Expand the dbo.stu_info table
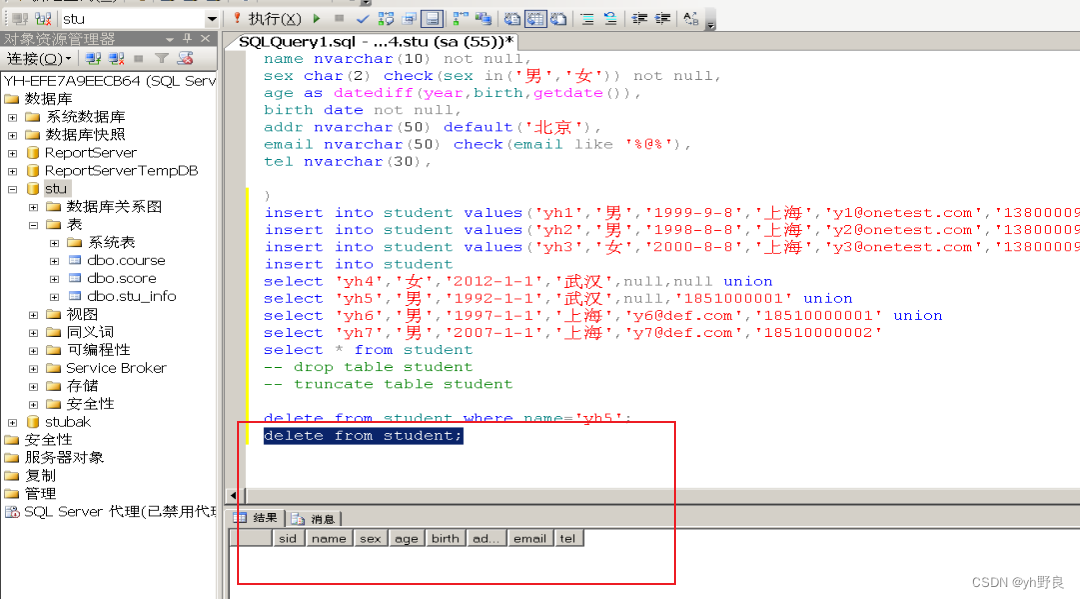Screen dimensions: 1080x599 (x=54, y=297)
